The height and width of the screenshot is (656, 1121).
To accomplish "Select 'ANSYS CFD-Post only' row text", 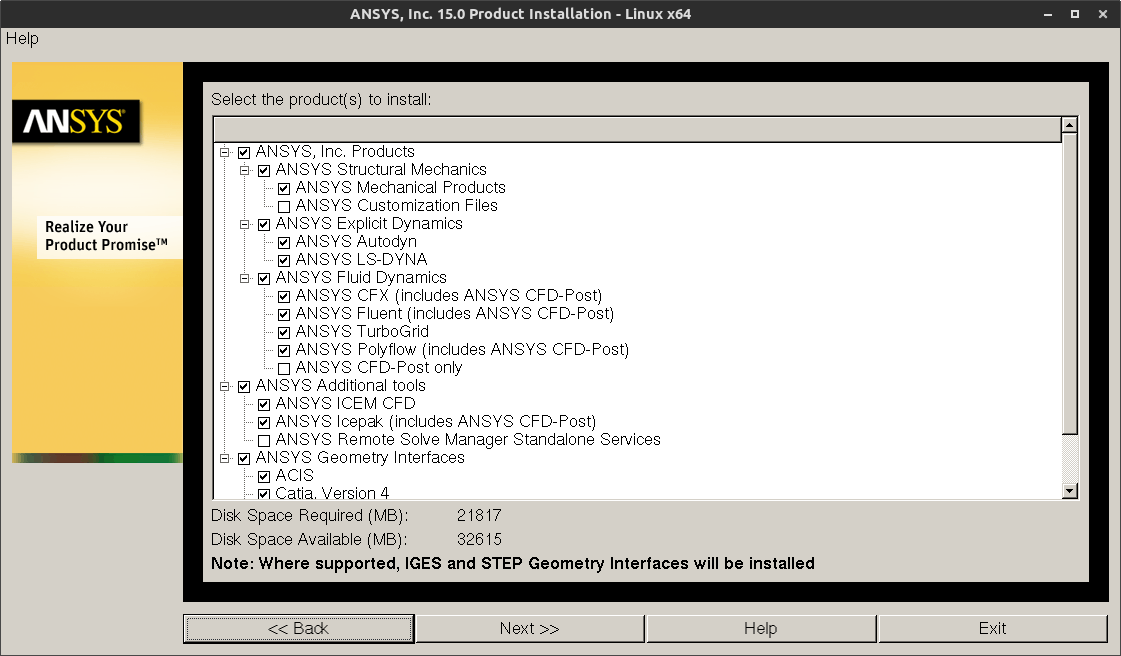I will tap(379, 367).
